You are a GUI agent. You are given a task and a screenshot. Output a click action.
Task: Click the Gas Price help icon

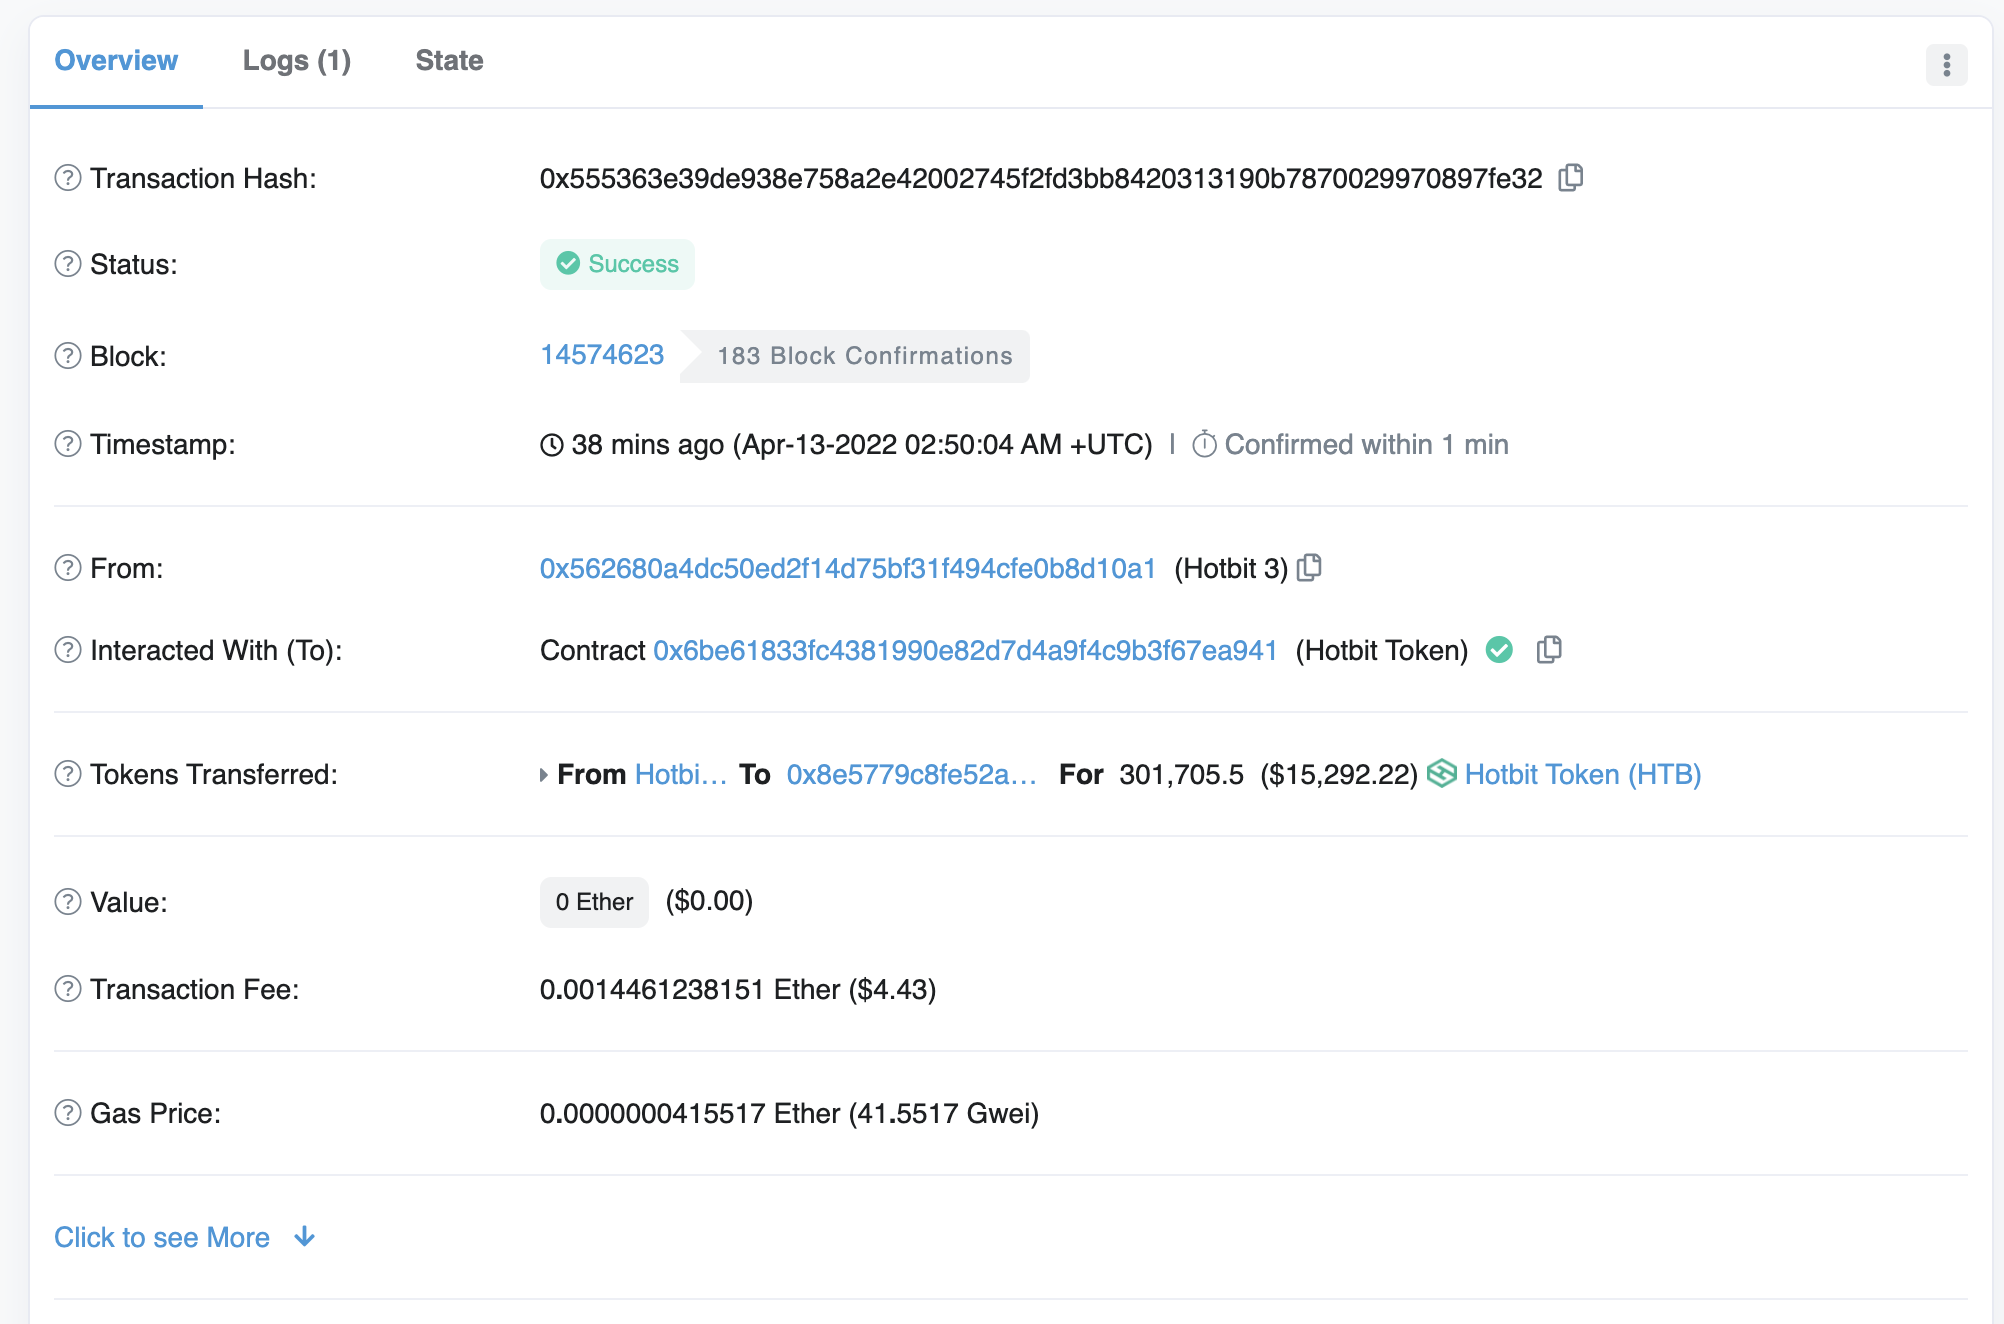click(68, 1113)
